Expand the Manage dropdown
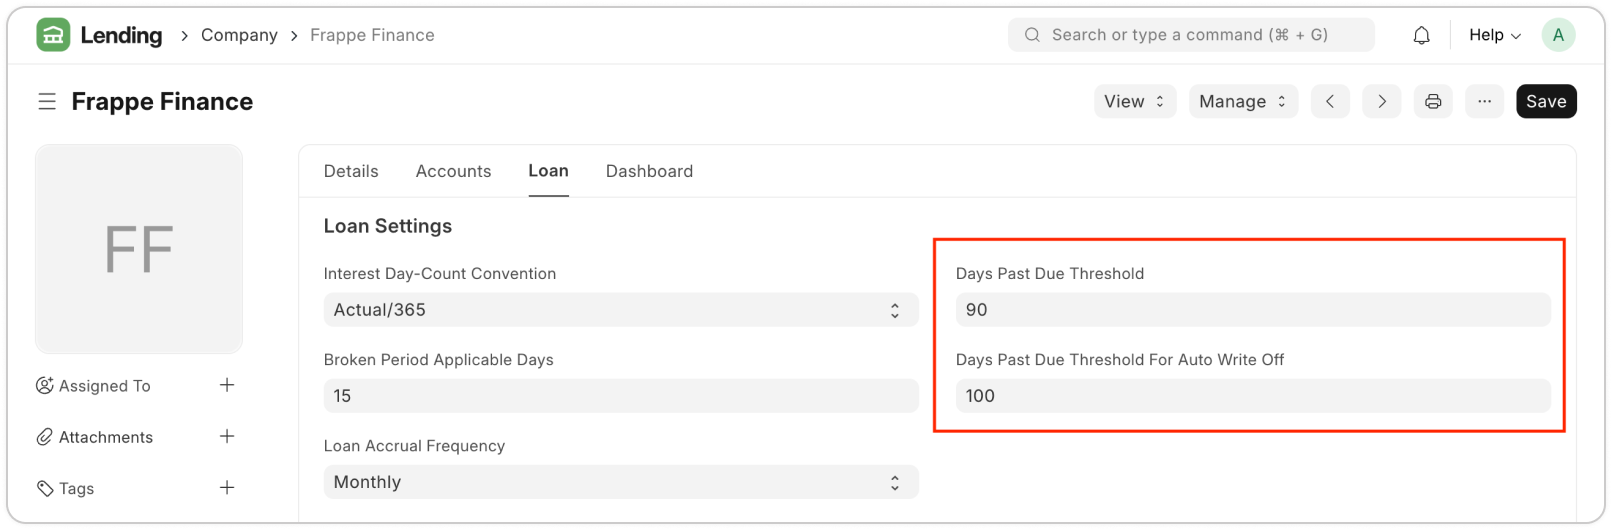The image size is (1612, 530). (x=1243, y=102)
